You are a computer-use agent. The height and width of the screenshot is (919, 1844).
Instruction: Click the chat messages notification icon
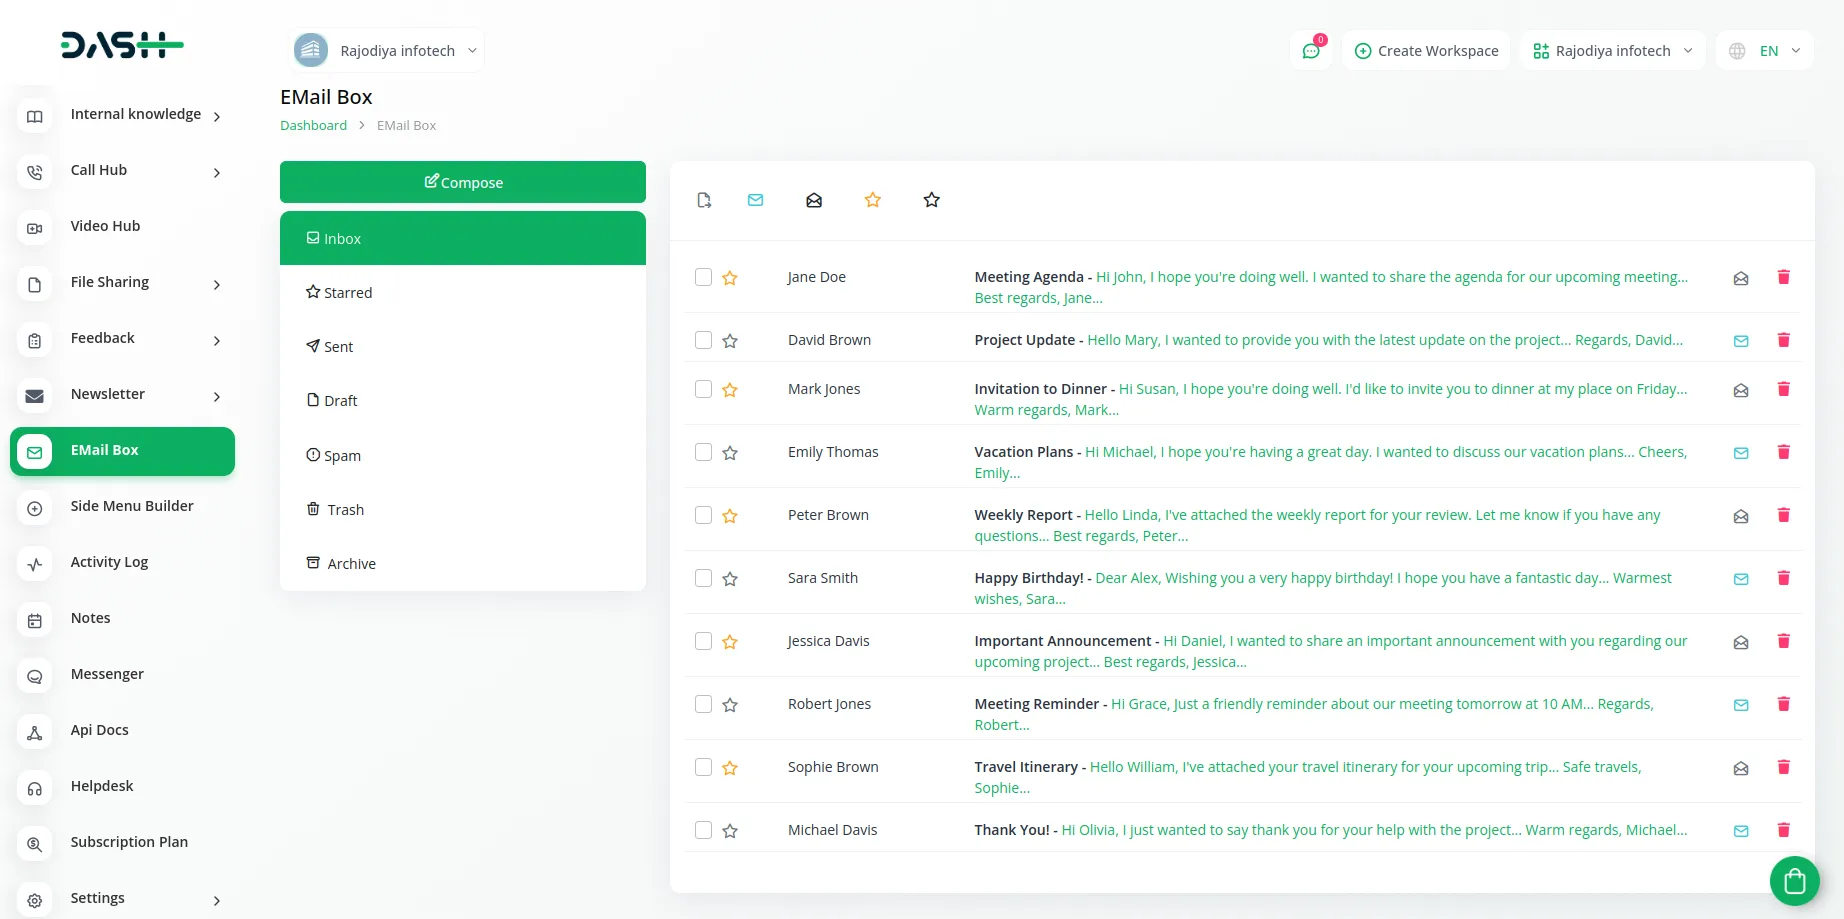[x=1311, y=51]
